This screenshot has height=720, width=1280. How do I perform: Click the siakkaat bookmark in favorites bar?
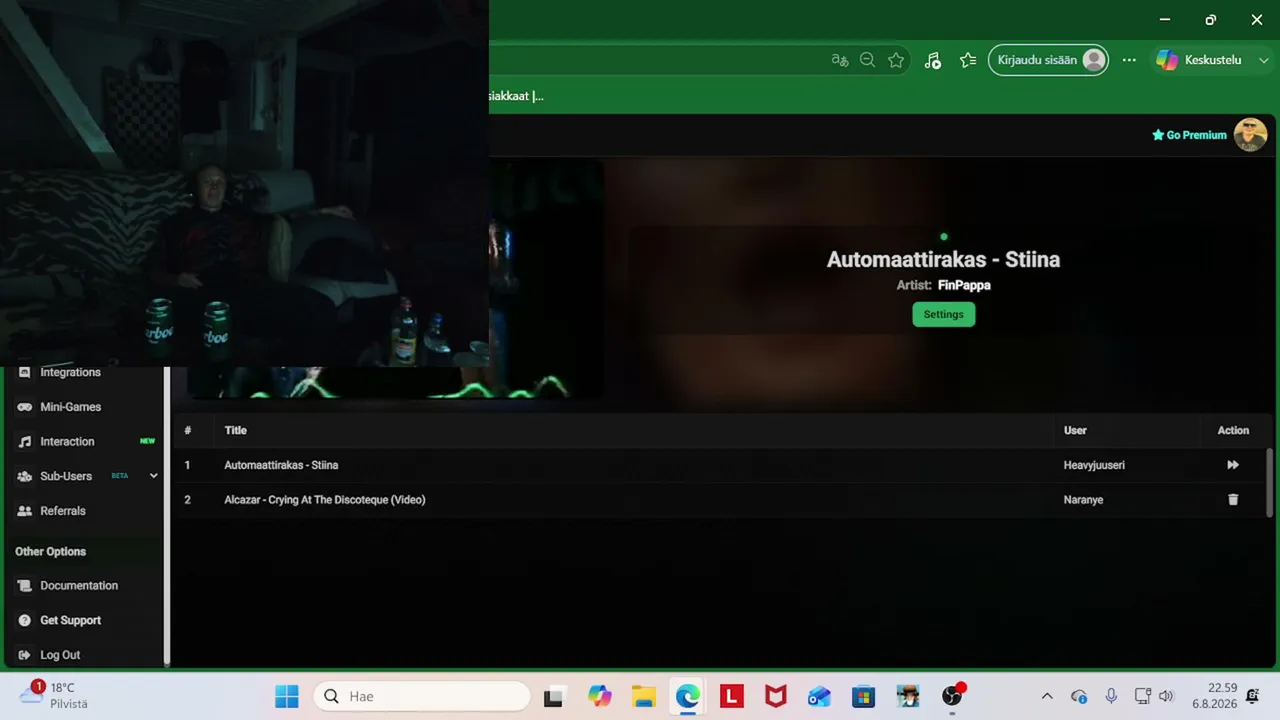tap(516, 96)
